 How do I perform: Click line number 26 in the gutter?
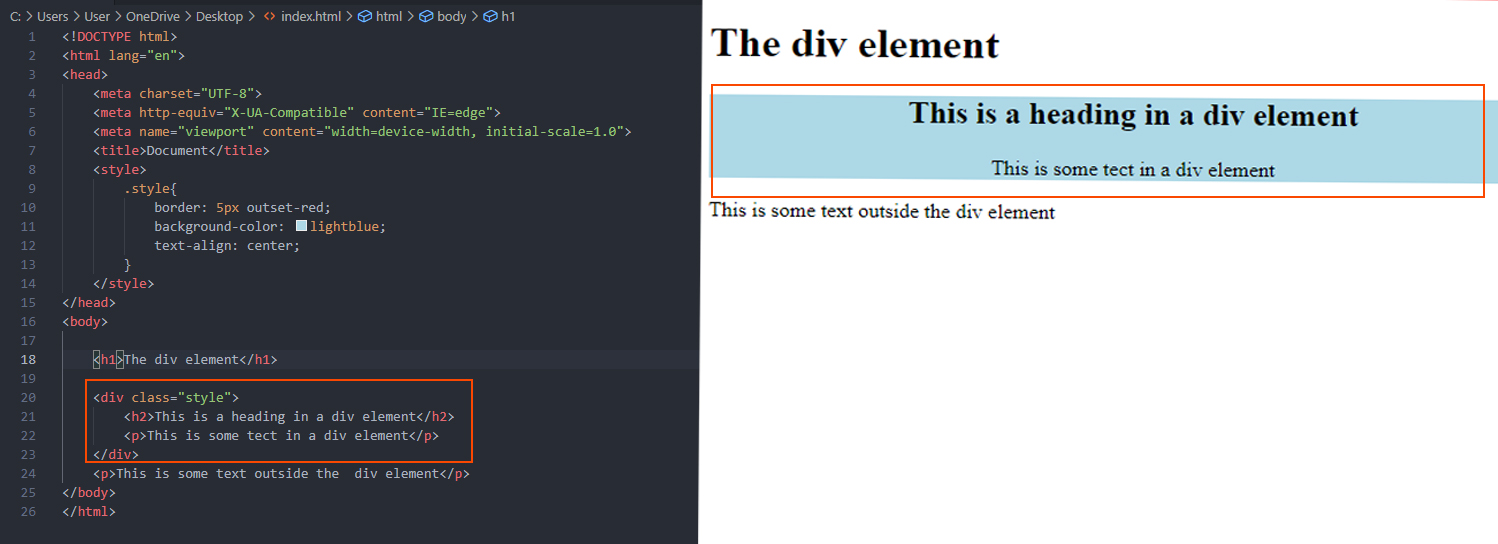[x=28, y=512]
